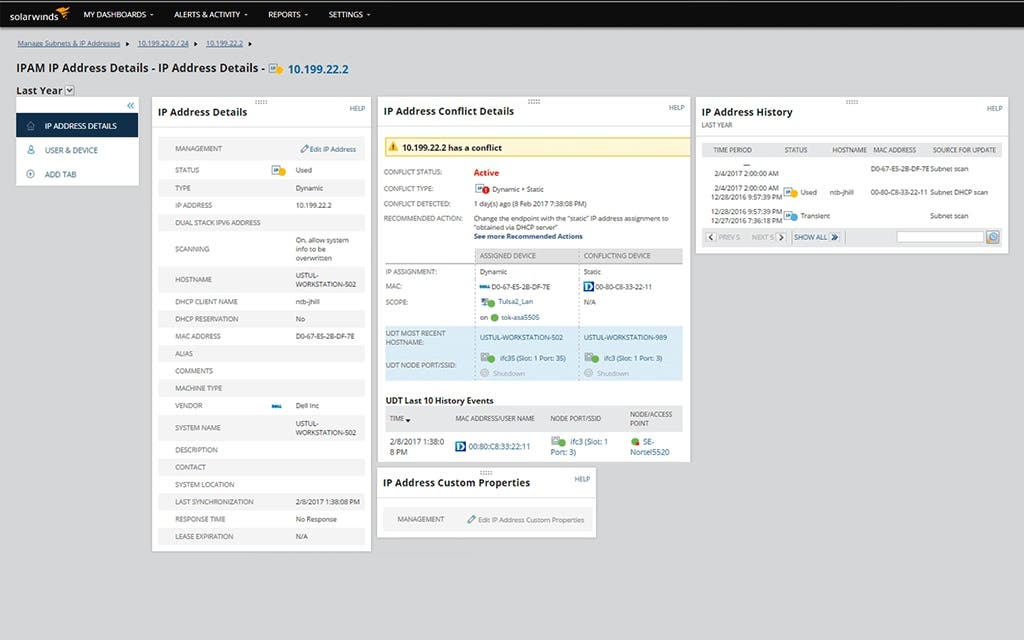The width and height of the screenshot is (1024, 640).
Task: Open the SETTINGS menu
Action: [348, 14]
